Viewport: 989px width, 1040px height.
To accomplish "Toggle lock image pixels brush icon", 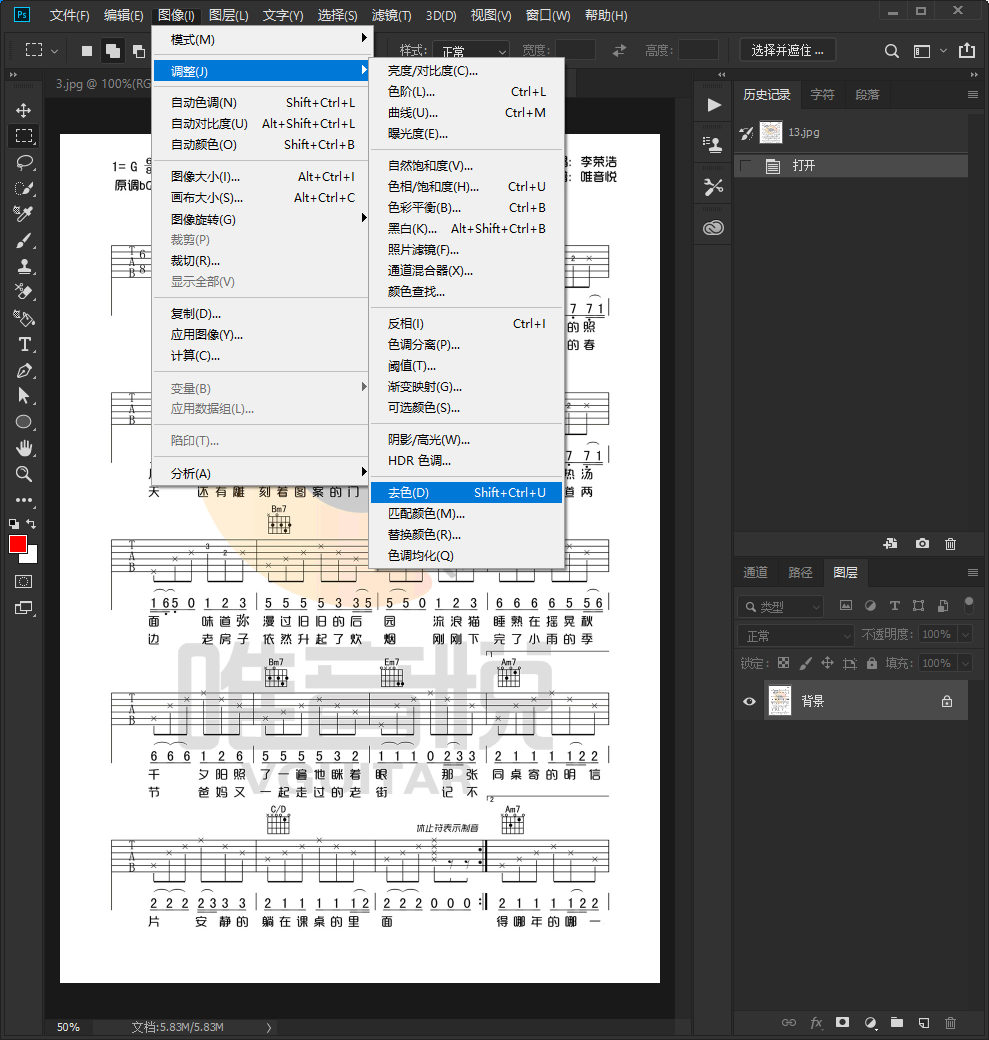I will 805,663.
